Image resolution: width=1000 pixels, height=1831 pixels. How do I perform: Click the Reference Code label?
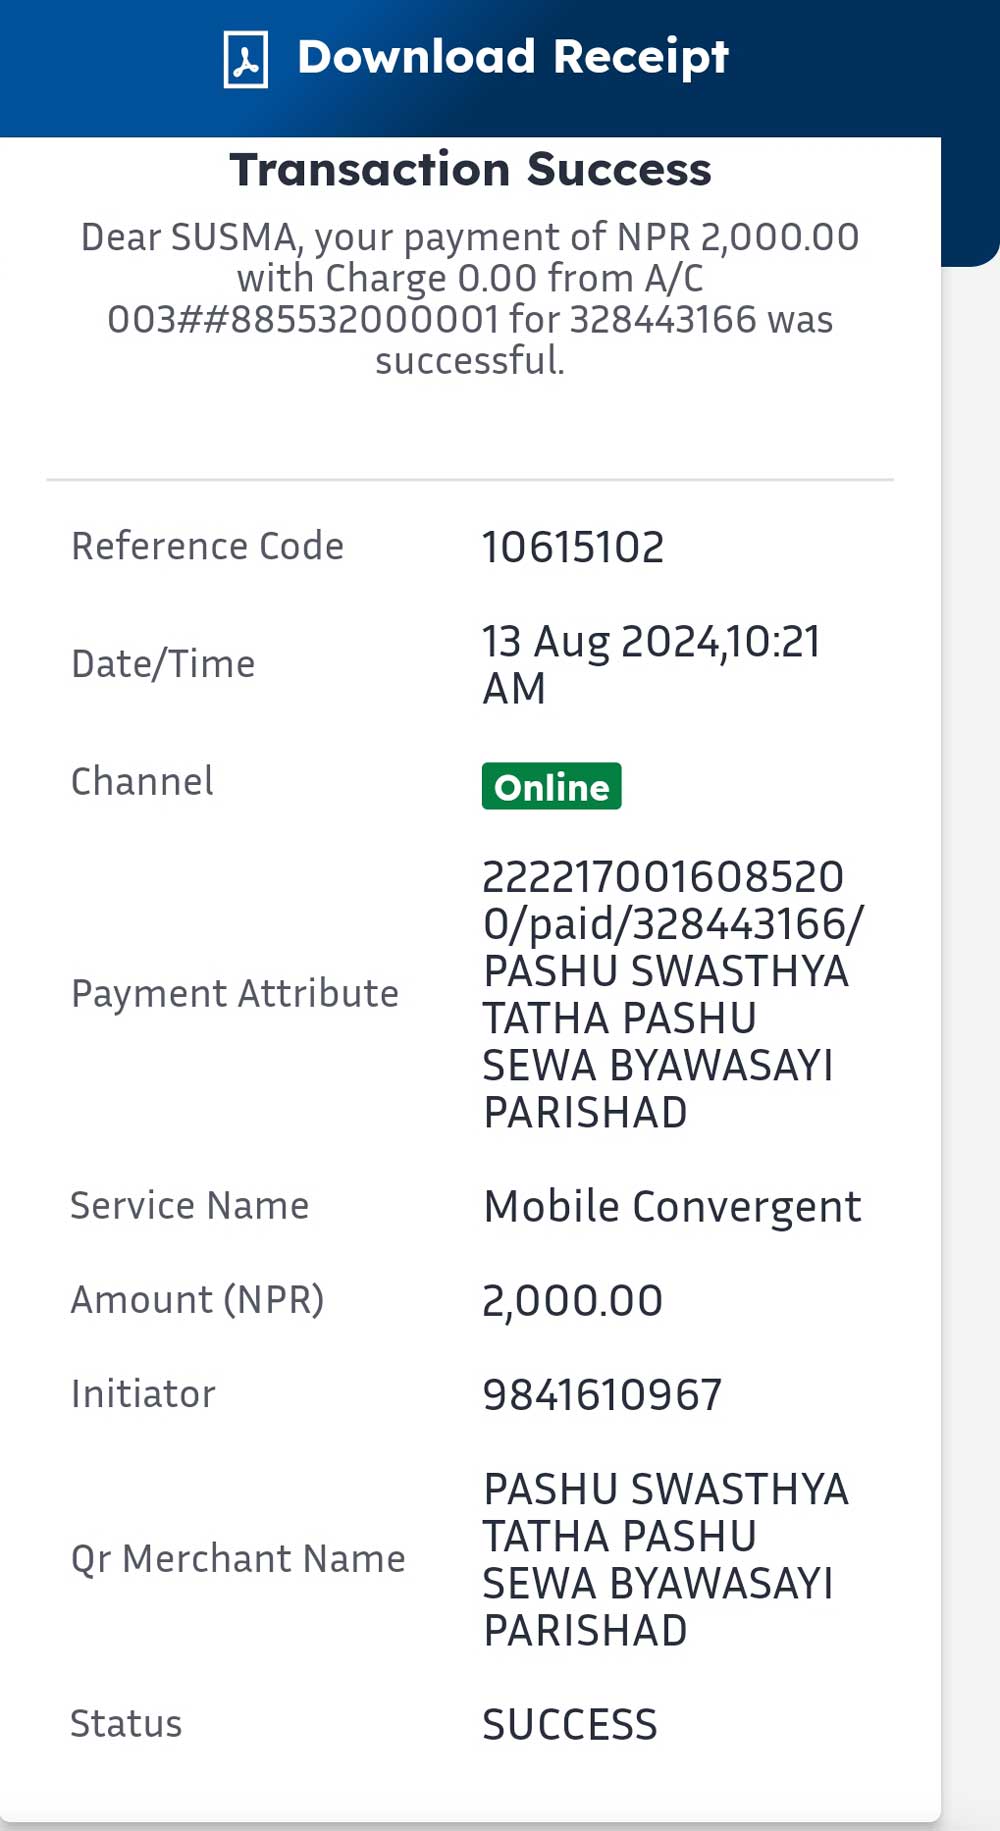[x=207, y=546]
